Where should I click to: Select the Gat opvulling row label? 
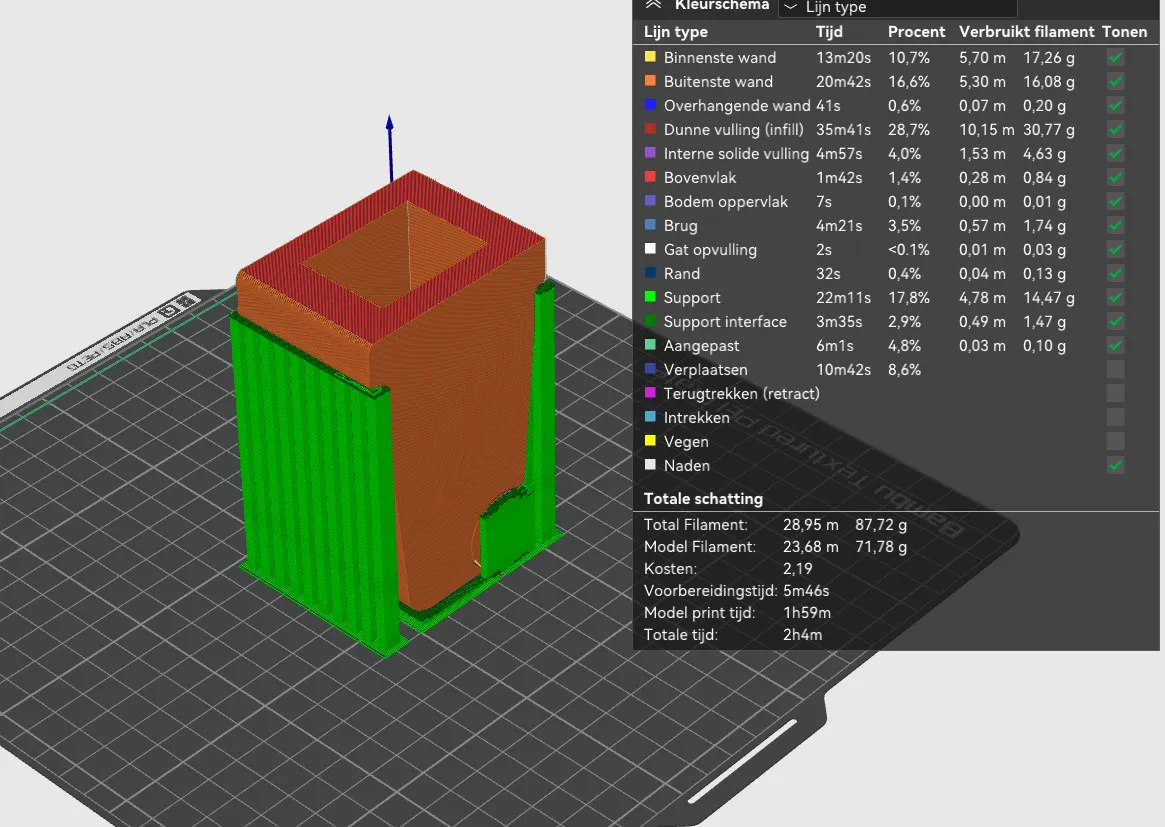[x=710, y=250]
